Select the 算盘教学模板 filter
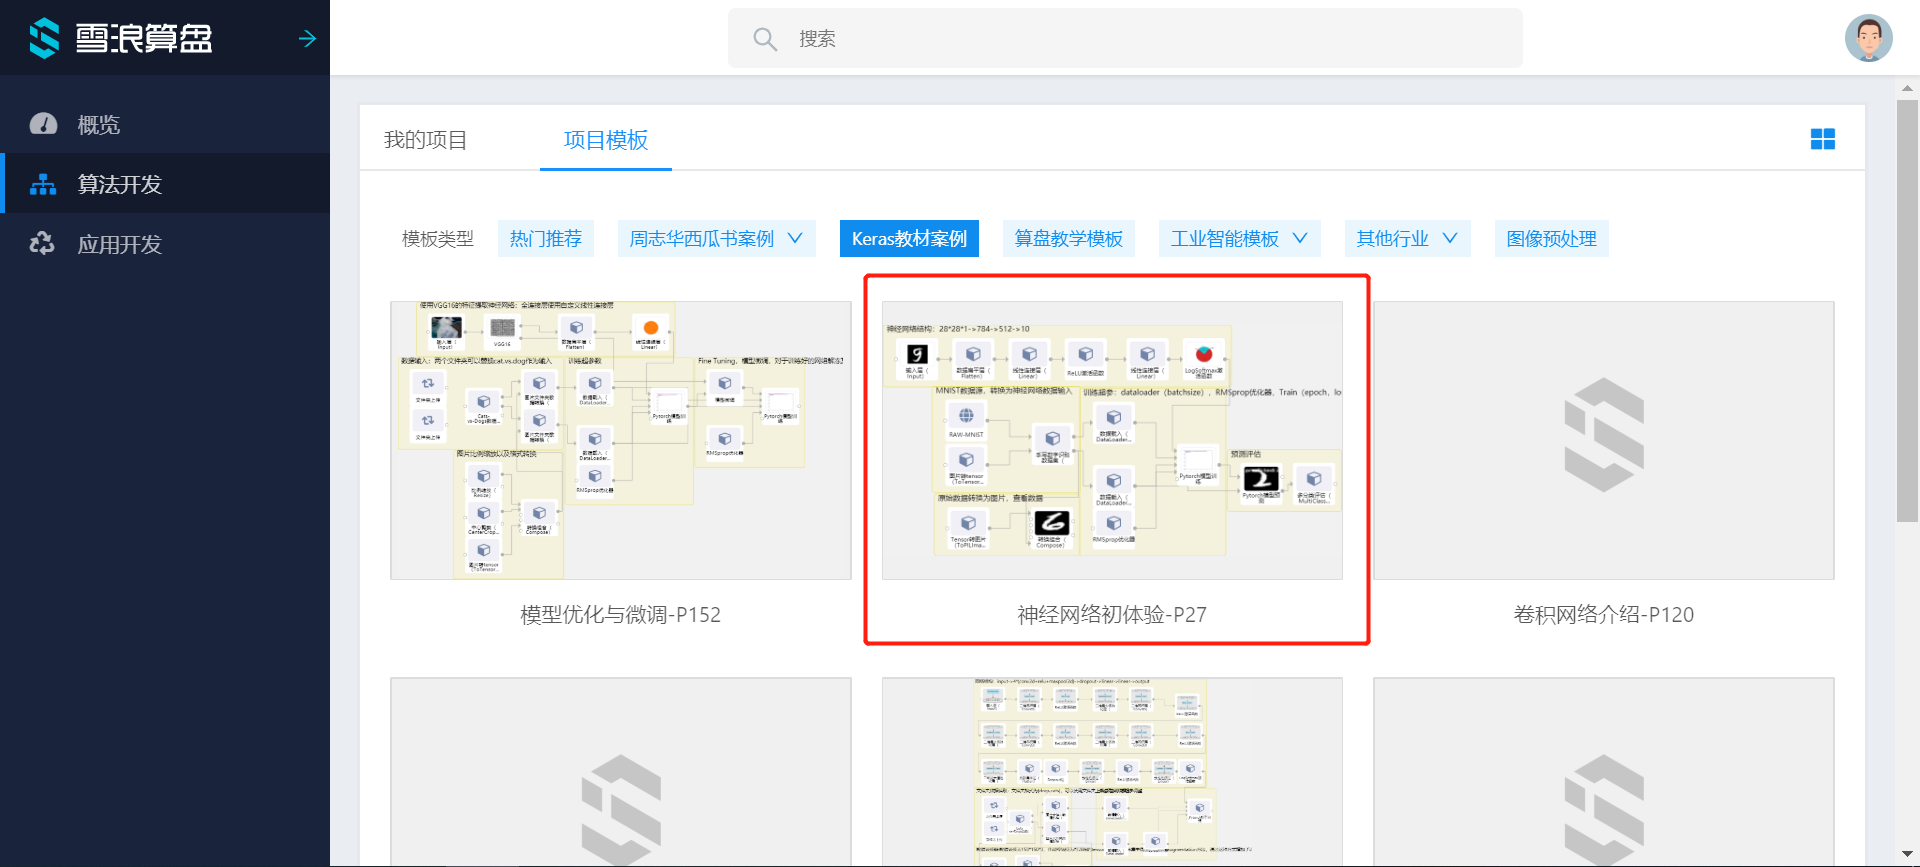 click(x=1068, y=239)
